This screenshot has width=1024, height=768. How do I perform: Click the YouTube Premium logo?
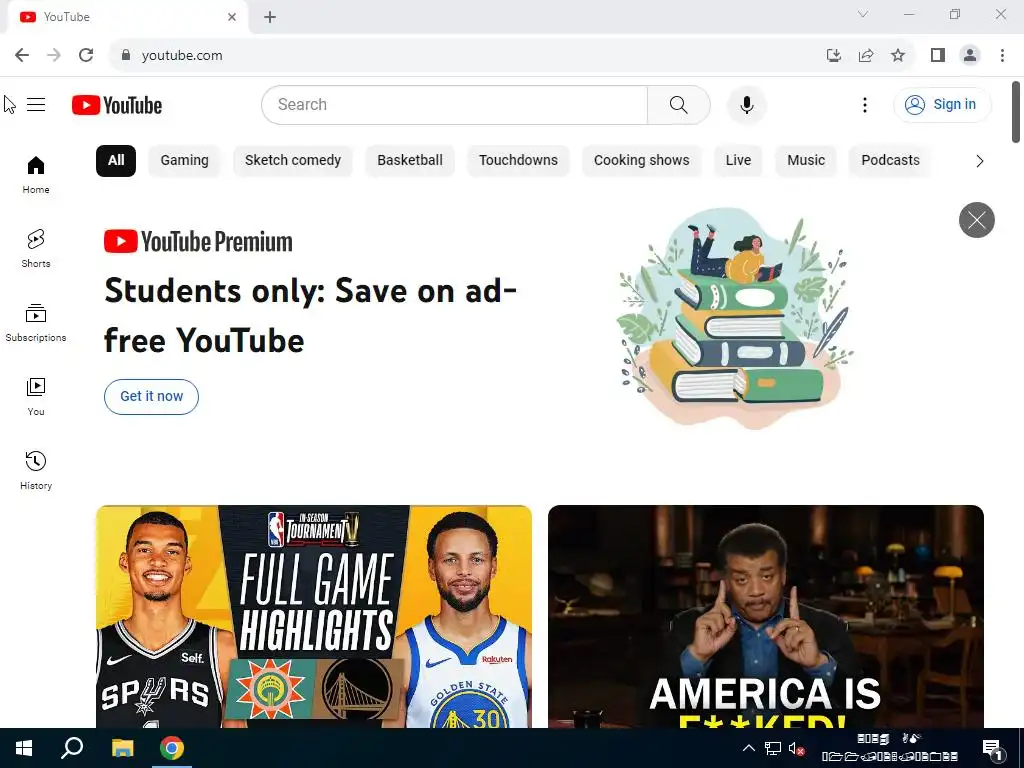(198, 242)
